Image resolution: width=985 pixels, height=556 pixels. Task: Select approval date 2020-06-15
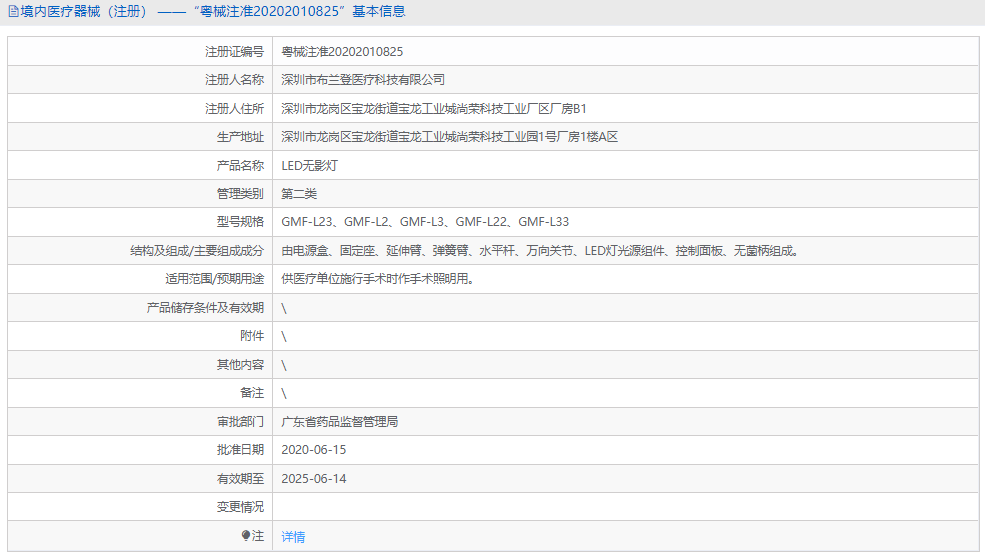[313, 450]
